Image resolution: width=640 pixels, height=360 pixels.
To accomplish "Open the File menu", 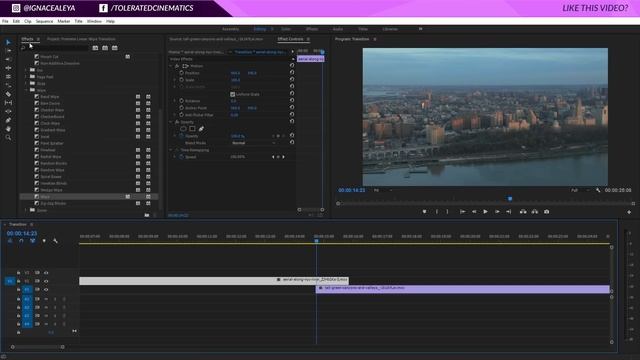I will point(5,21).
